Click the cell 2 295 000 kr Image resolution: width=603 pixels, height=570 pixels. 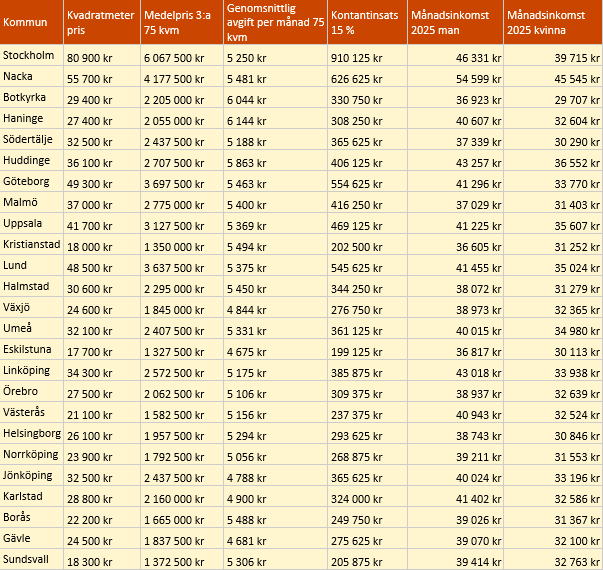click(x=182, y=286)
